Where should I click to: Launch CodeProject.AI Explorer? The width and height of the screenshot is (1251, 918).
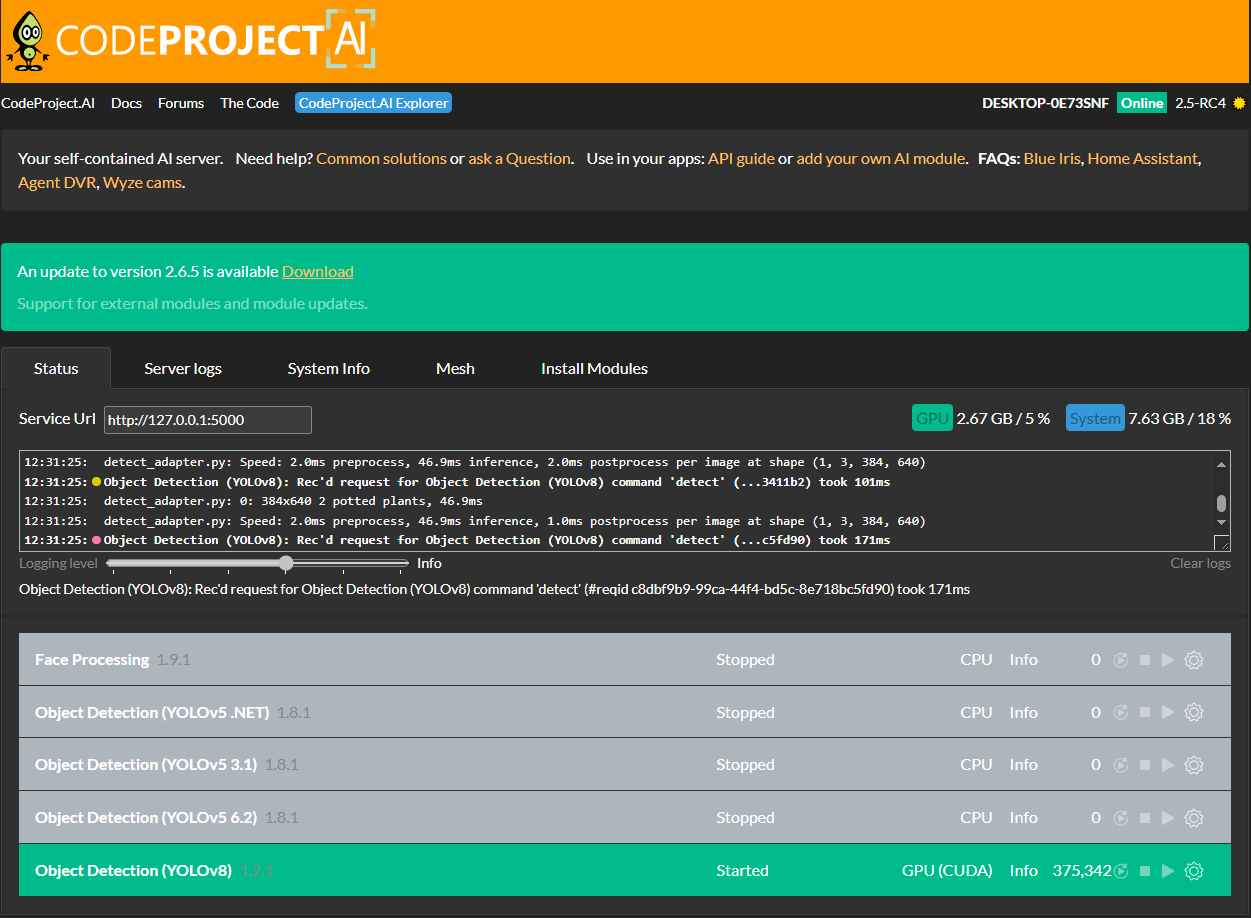[373, 103]
